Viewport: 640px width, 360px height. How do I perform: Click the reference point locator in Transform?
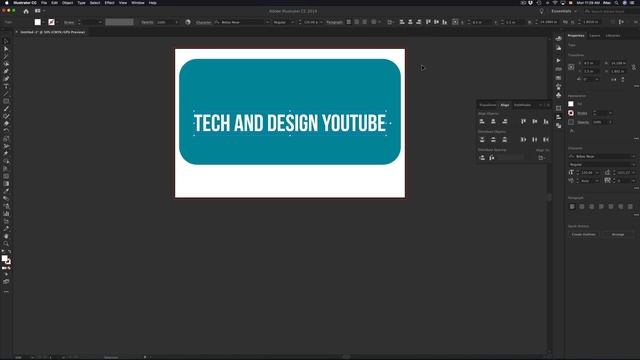[x=571, y=67]
